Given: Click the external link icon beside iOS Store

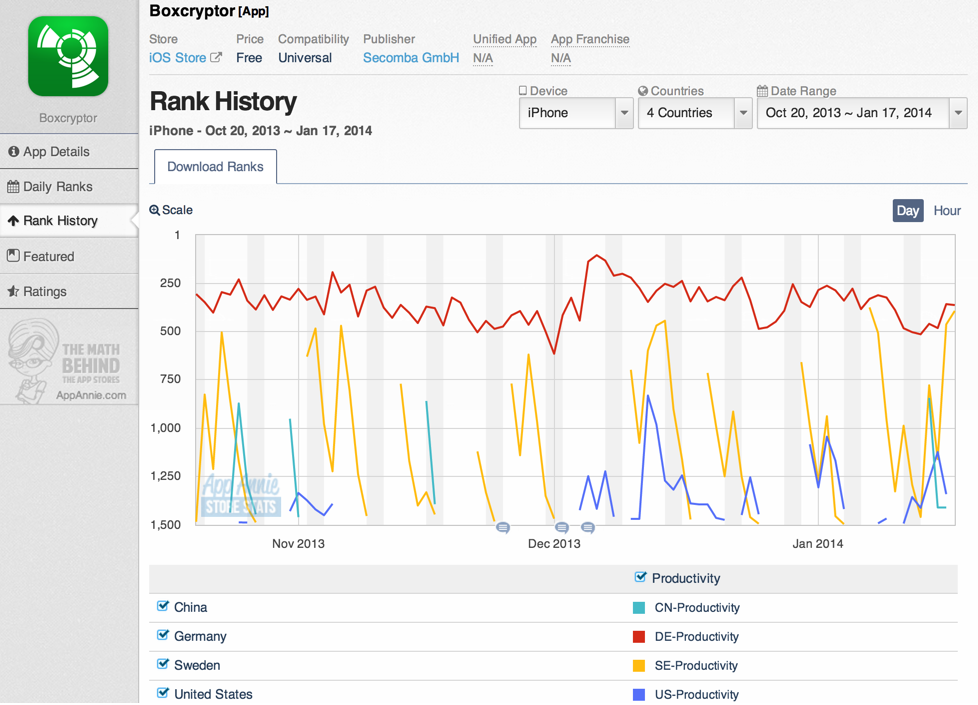Looking at the screenshot, I should pos(216,58).
